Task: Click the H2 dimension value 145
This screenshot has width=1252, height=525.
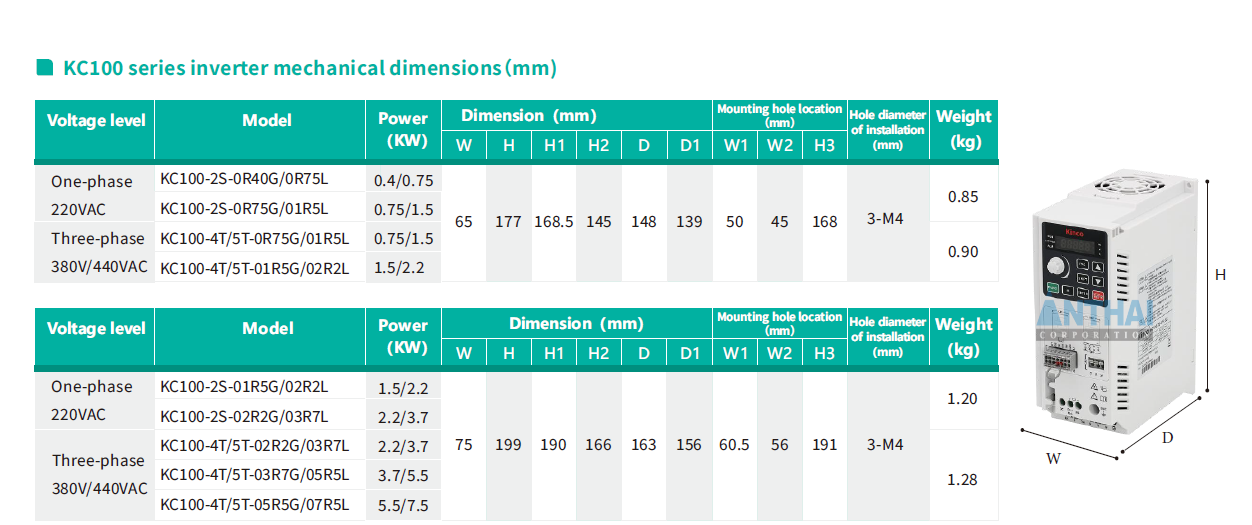Action: click(x=599, y=222)
